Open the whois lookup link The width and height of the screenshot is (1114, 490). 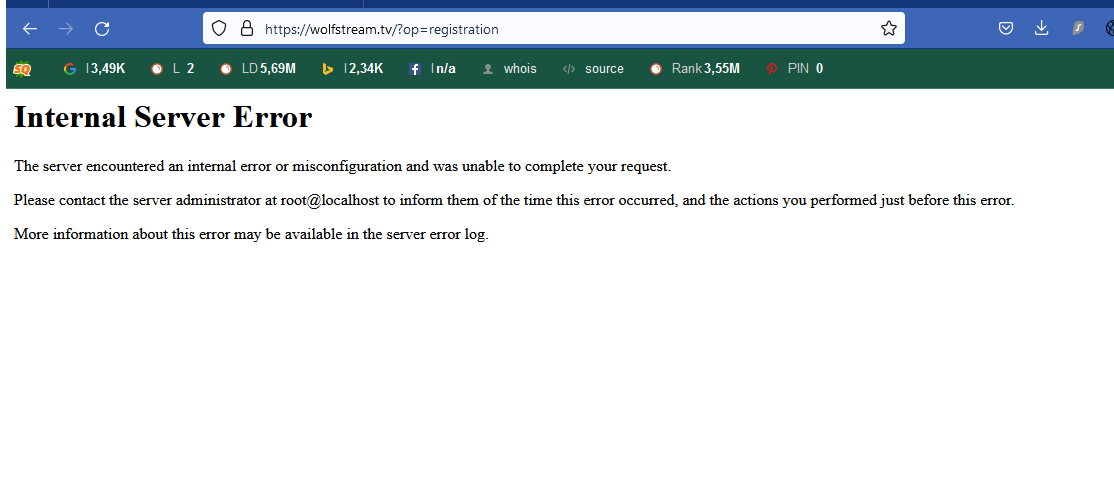pos(510,69)
